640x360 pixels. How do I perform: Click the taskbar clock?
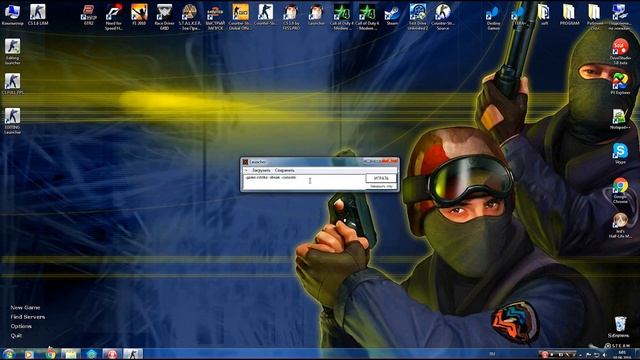622,354
